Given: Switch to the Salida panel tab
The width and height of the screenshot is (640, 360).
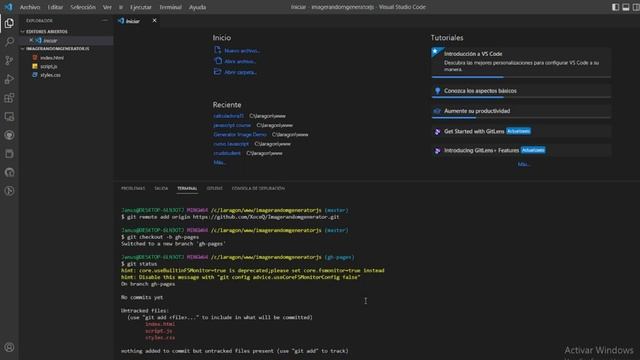Looking at the screenshot, I should click(161, 188).
